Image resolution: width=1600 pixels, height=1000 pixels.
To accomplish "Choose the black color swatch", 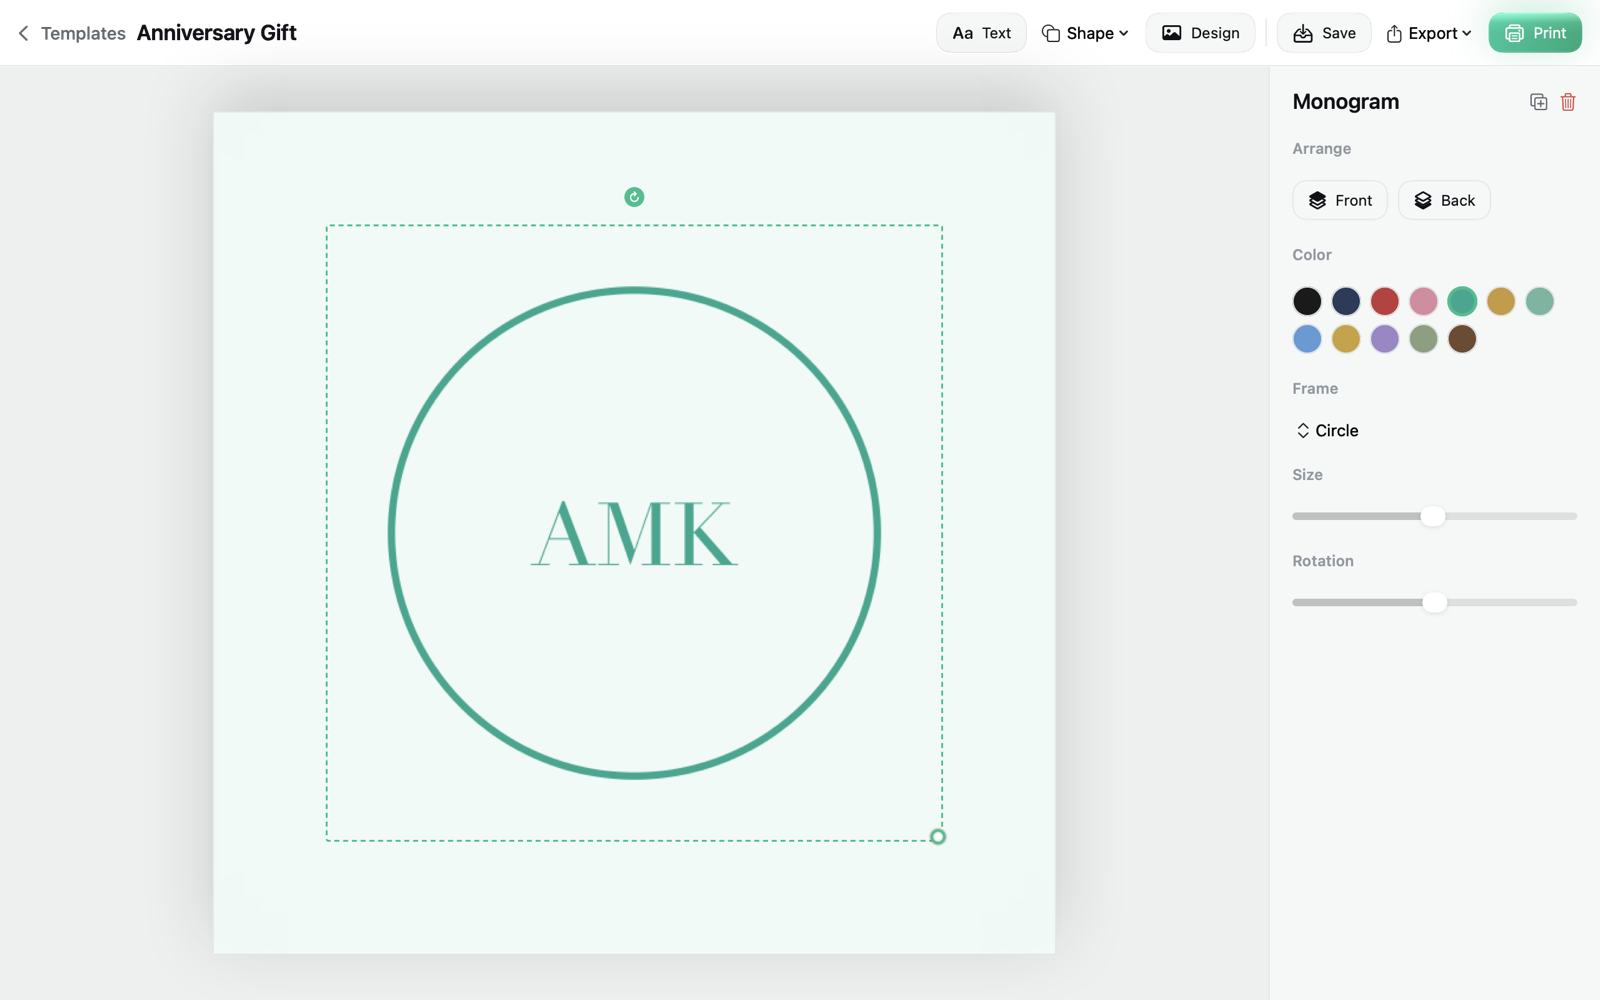I will 1307,301.
